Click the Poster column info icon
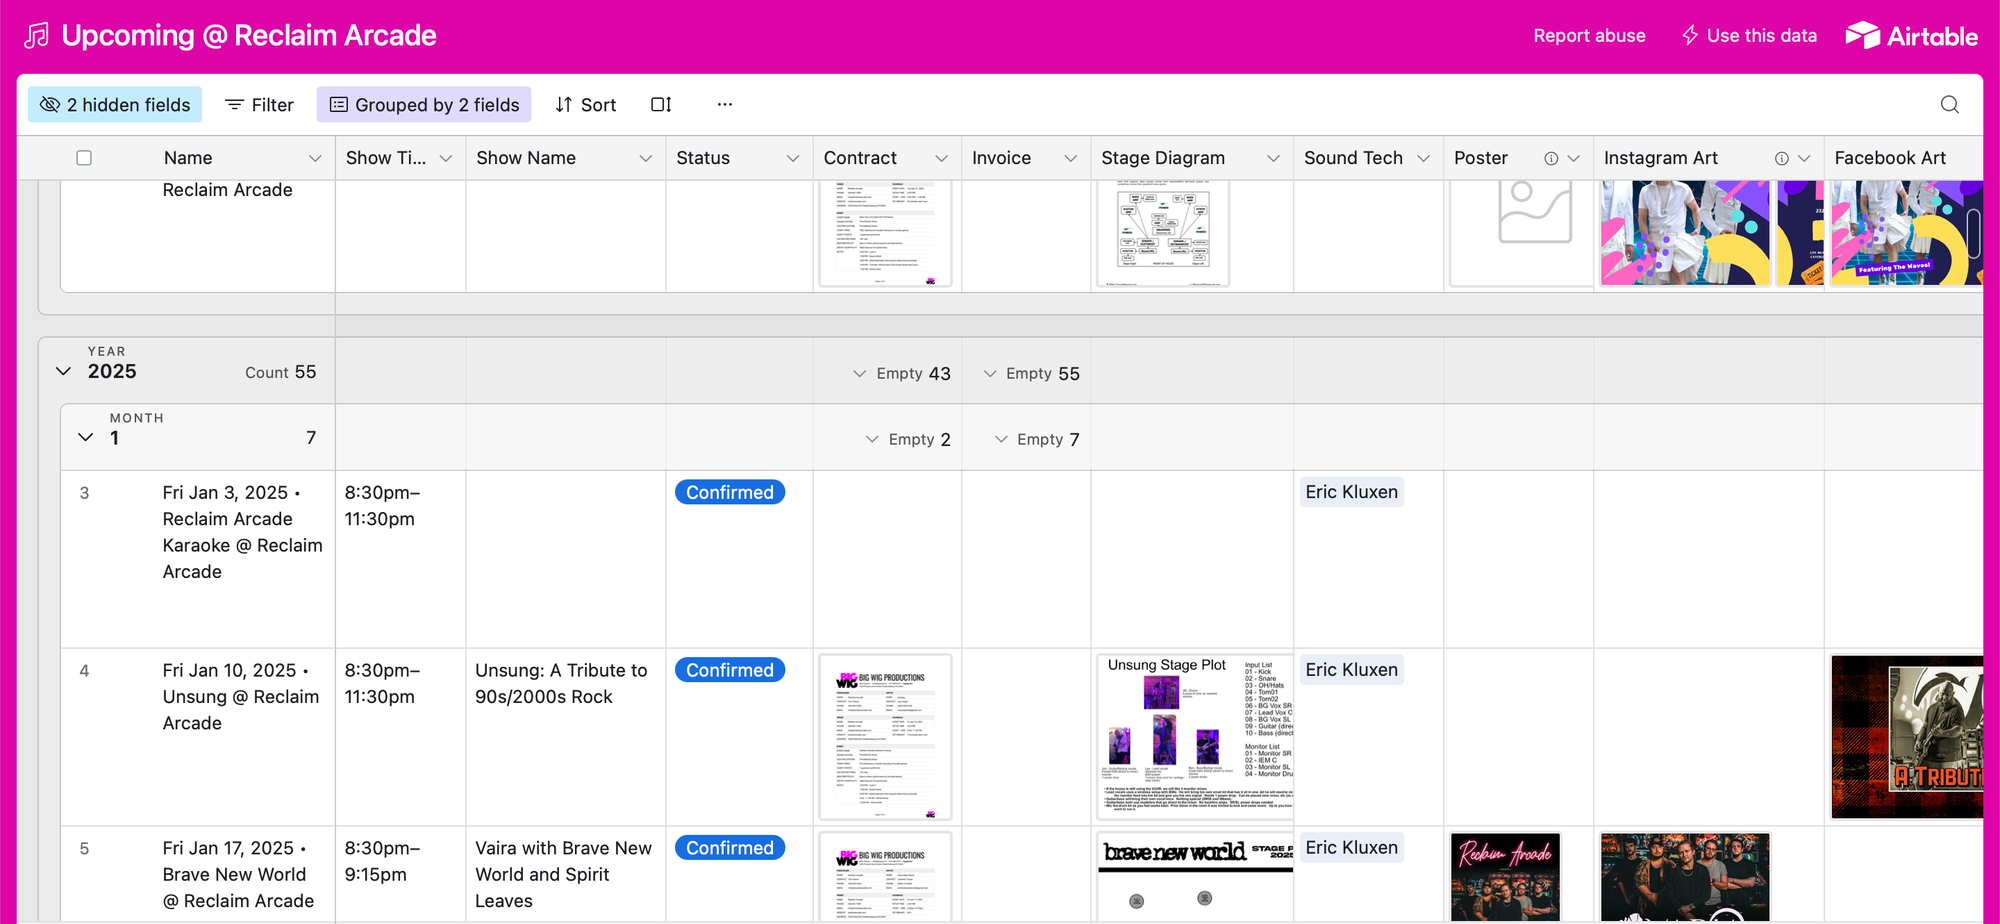 pos(1551,158)
